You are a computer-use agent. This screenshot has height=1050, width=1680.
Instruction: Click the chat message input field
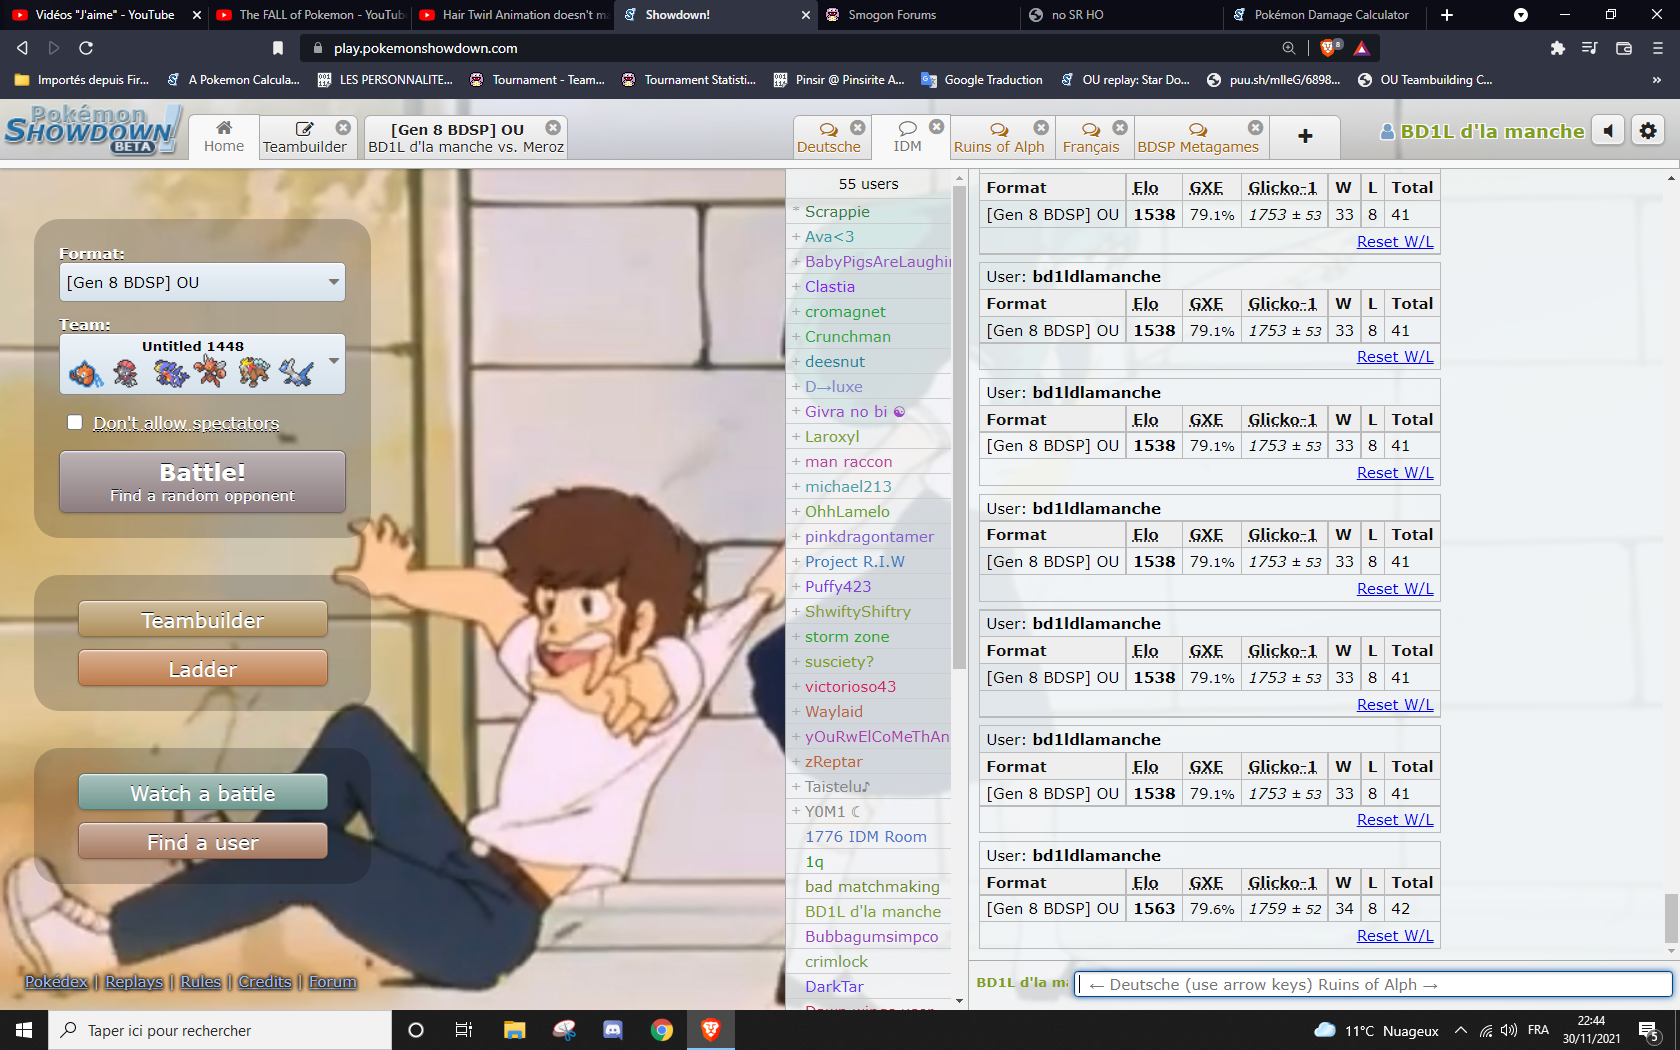(x=1373, y=984)
